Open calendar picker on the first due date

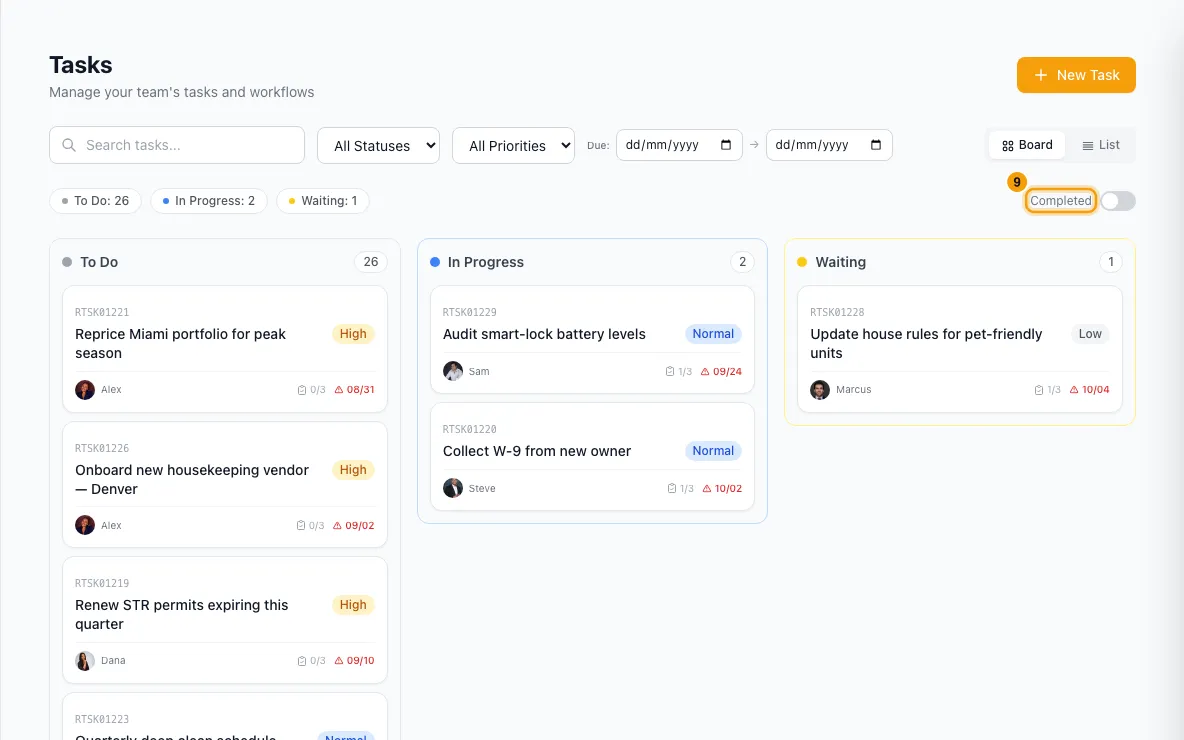tap(726, 145)
